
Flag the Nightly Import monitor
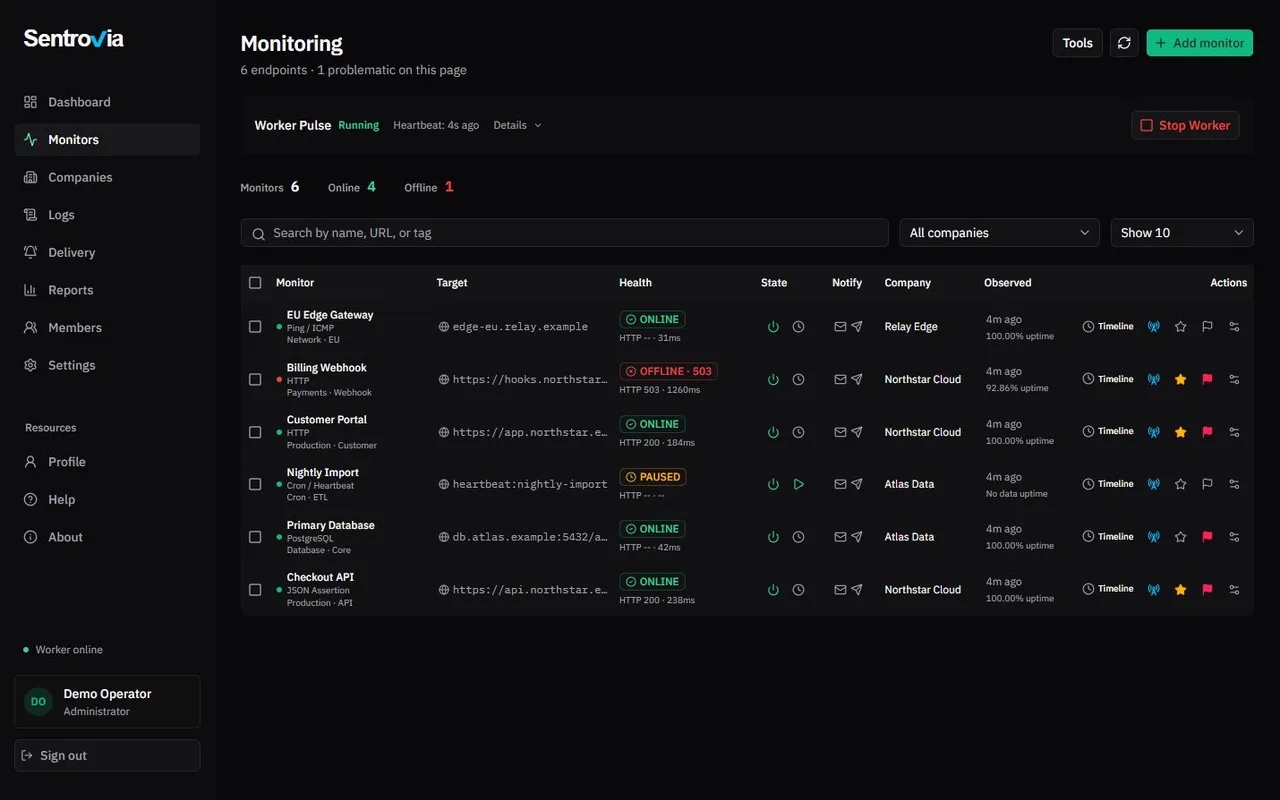point(1207,484)
